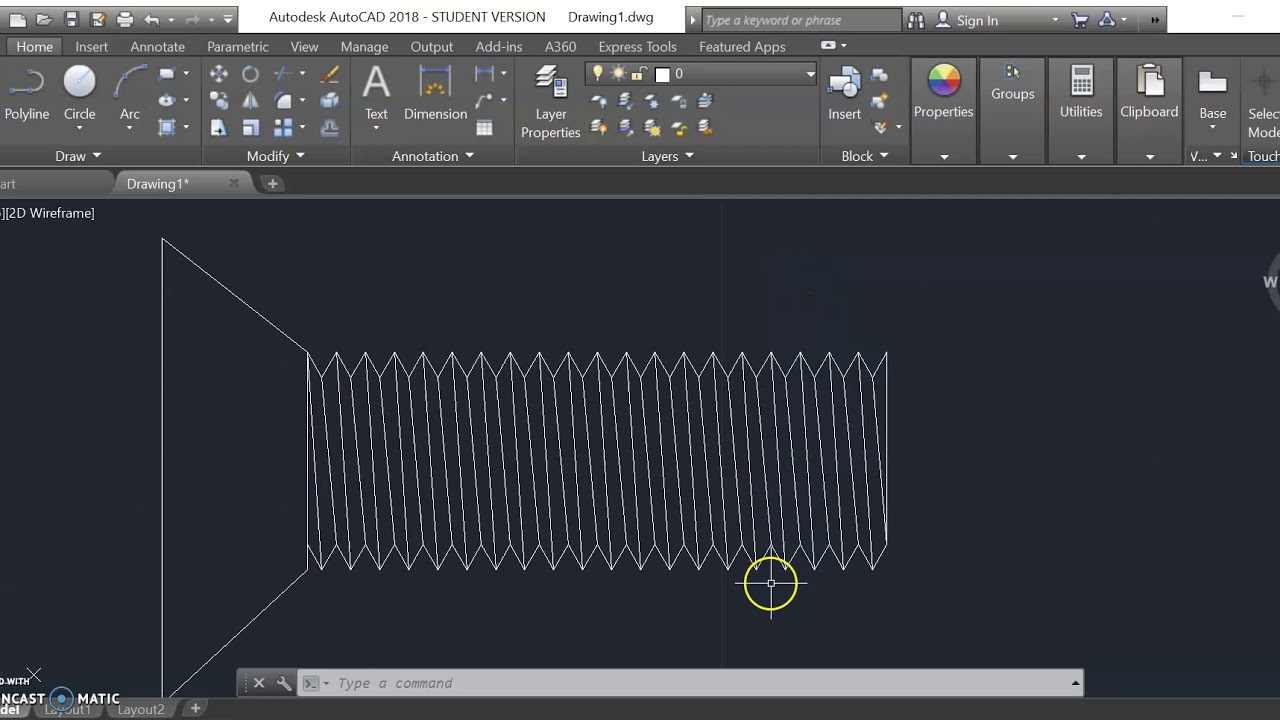Close the Drawing1 file tab
This screenshot has height=720, width=1280.
(x=234, y=183)
